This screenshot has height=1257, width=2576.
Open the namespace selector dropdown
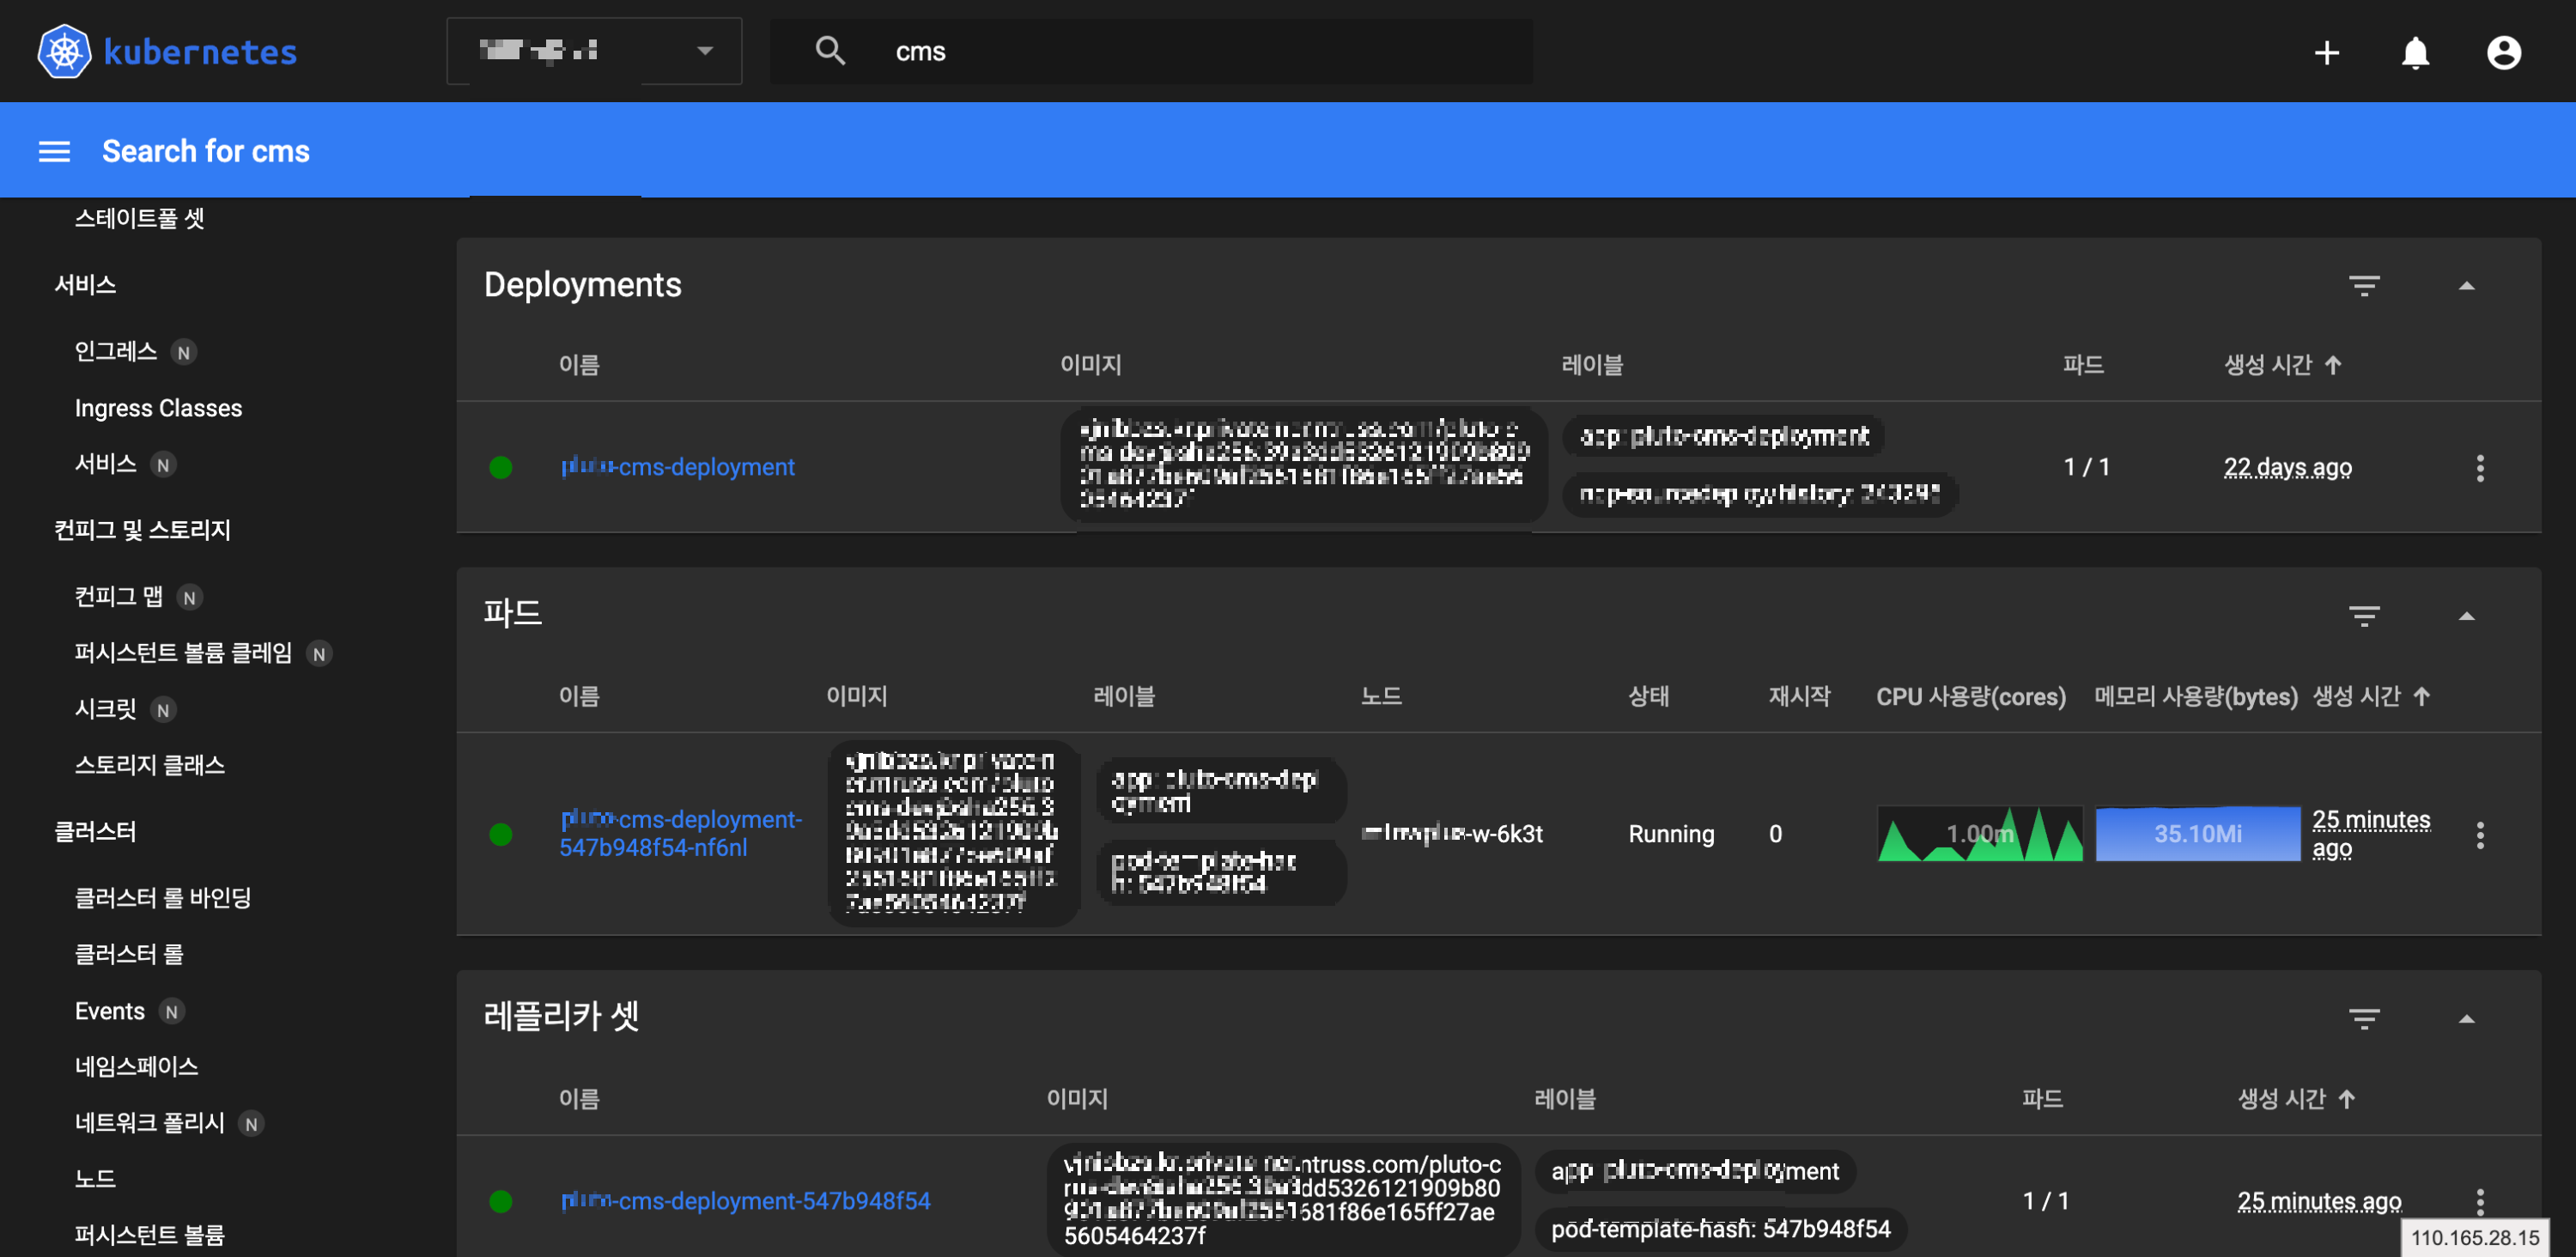tap(594, 51)
